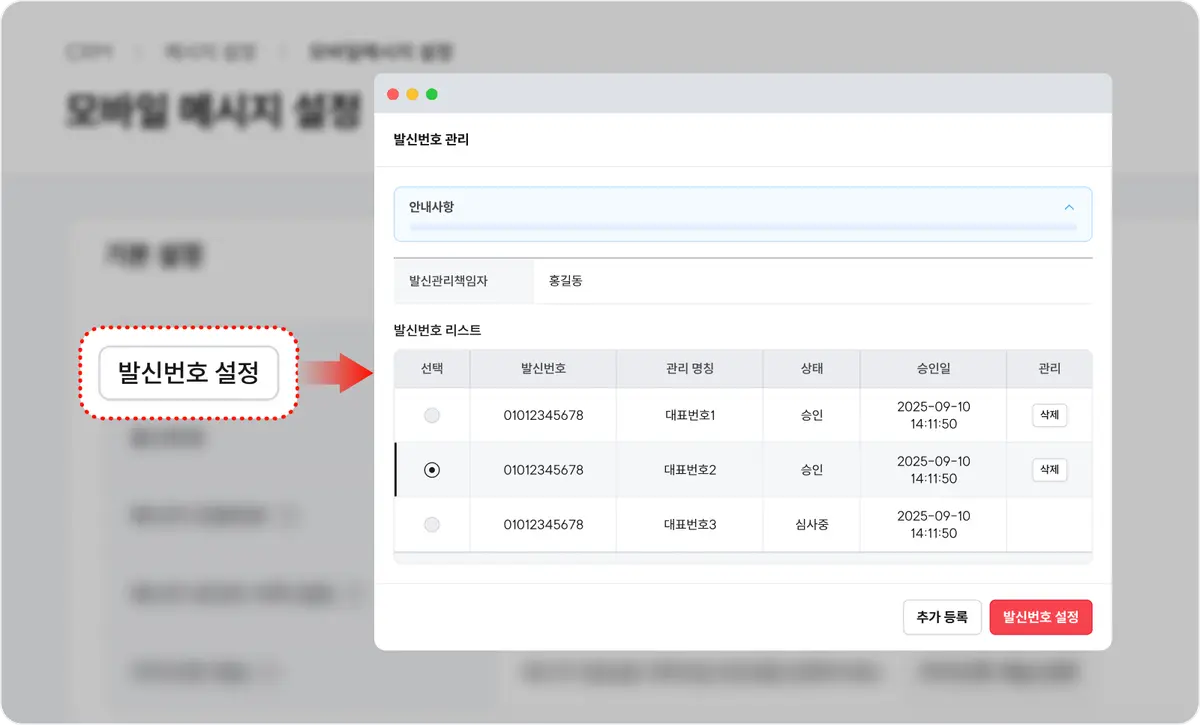Image resolution: width=1200 pixels, height=725 pixels.
Task: Click the 상태 column header
Action: tap(811, 368)
